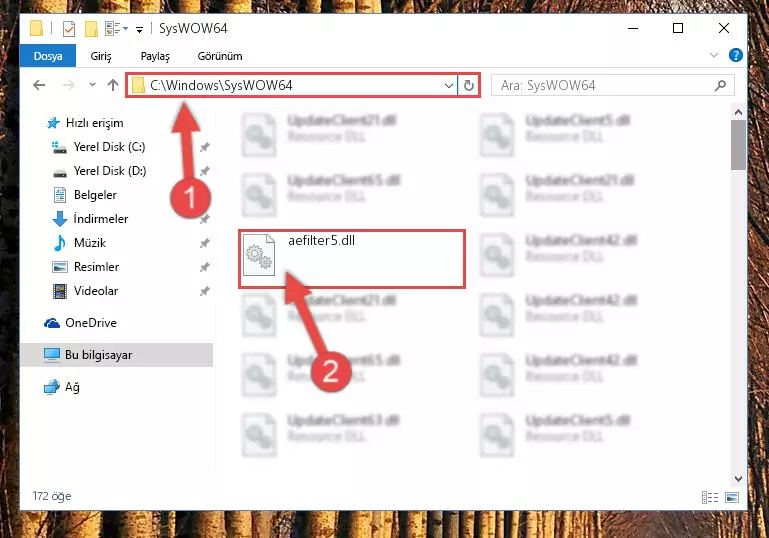Viewport: 769px width, 538px height.
Task: Select Bu bilgisayar in navigation pane
Action: point(98,355)
